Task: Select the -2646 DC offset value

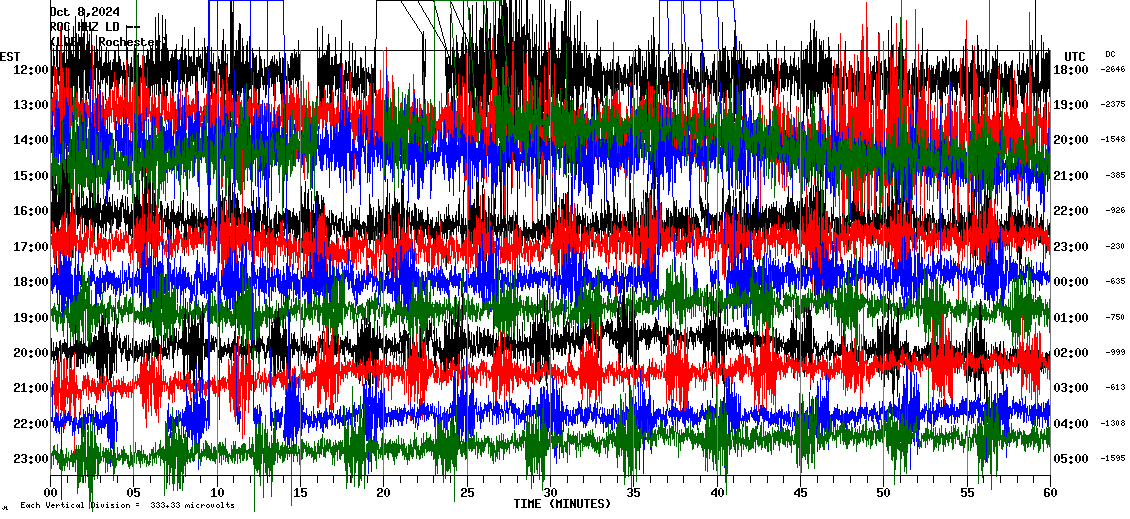Action: click(1113, 70)
